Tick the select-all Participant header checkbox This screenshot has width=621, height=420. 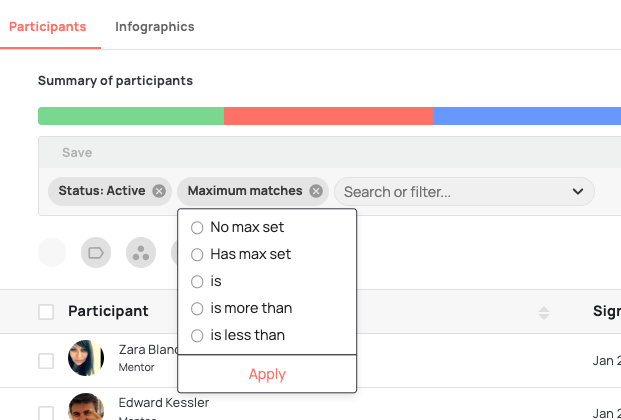(46, 312)
